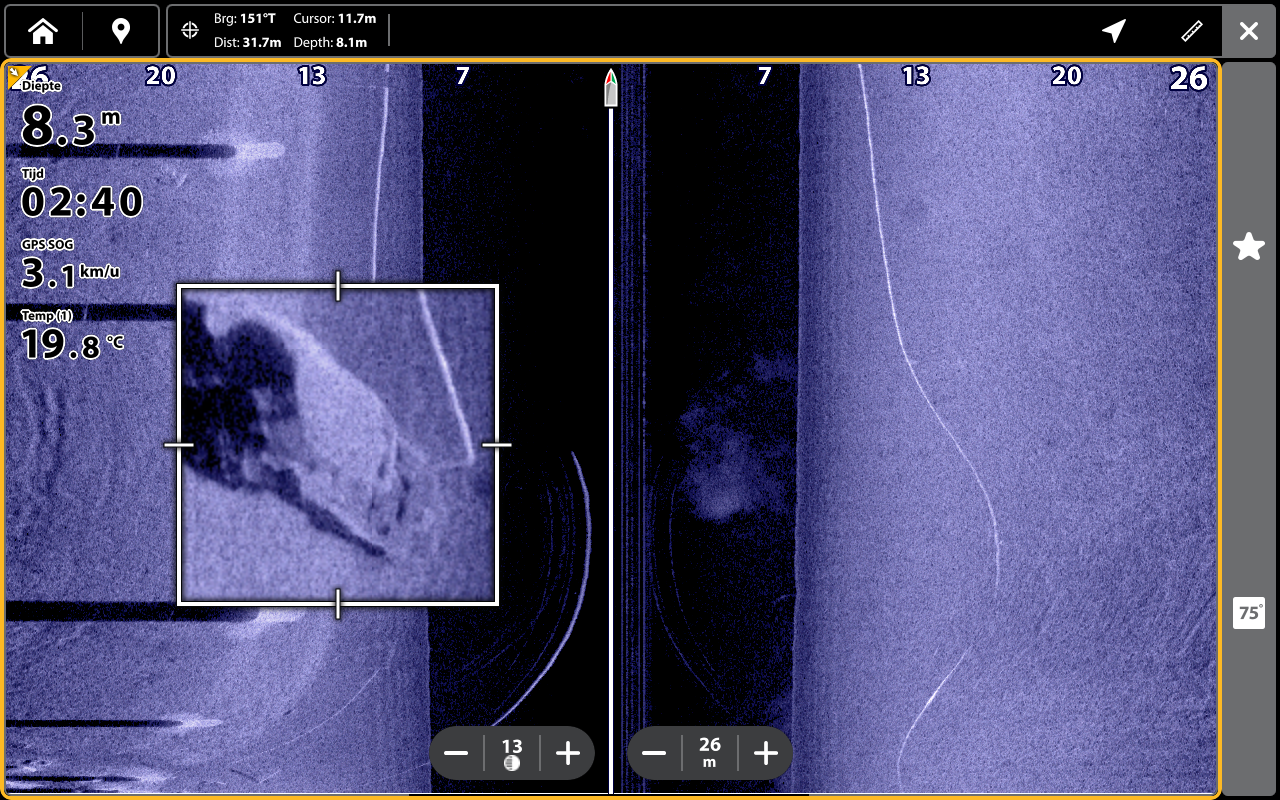This screenshot has height=800, width=1280.
Task: Start Go To navigation with the arrow icon
Action: tap(1114, 31)
